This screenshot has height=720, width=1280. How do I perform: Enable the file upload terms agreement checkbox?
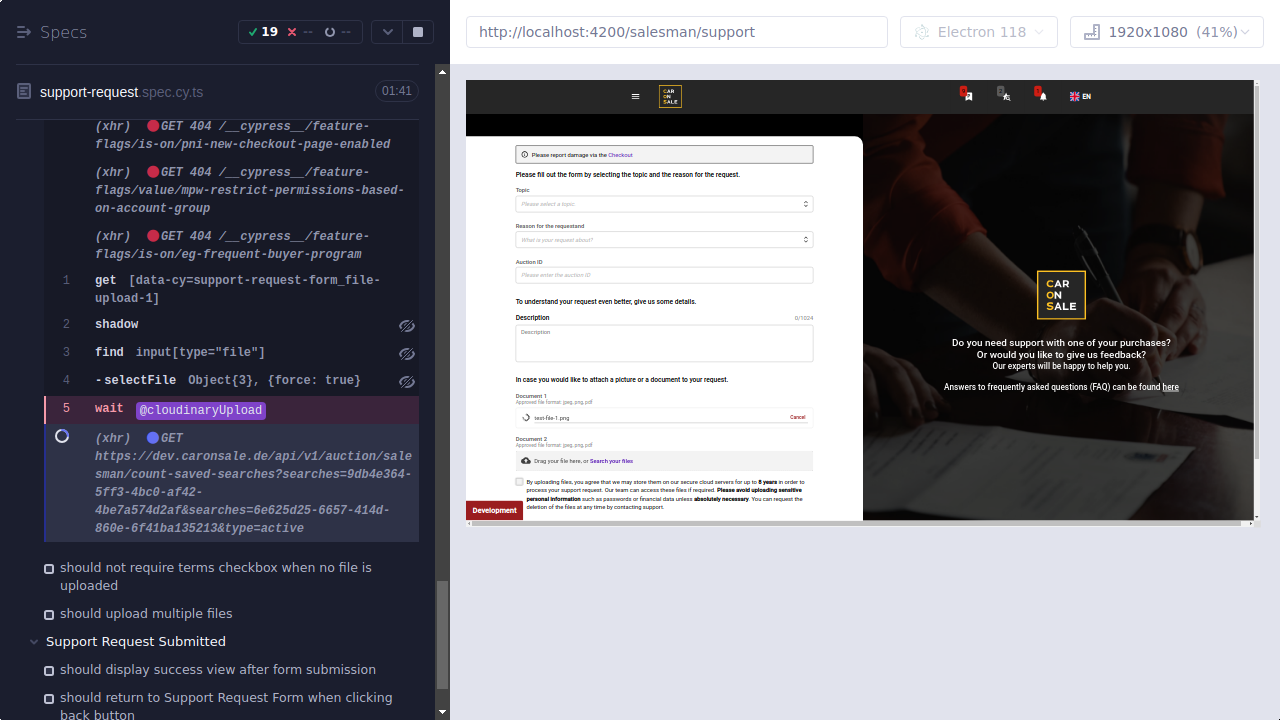517,481
